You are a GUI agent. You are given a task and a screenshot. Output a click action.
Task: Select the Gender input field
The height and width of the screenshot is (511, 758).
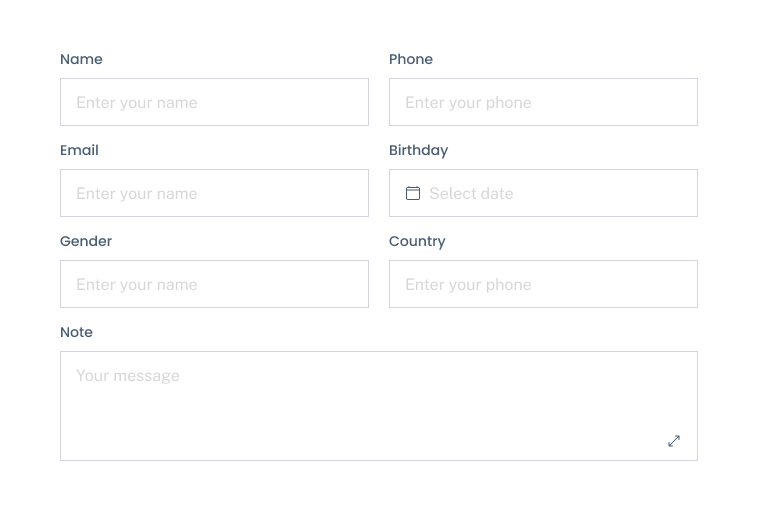tap(214, 284)
